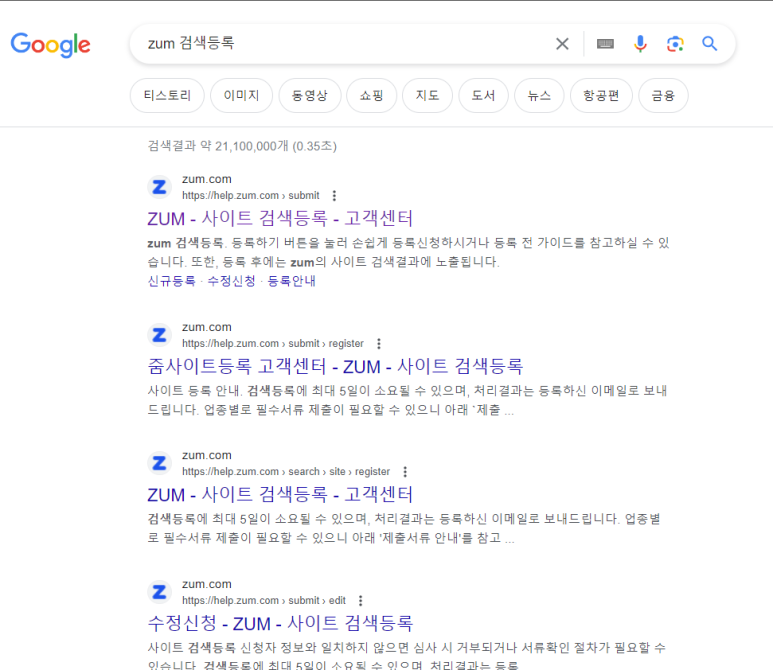Clear the search box with the X icon
The width and height of the screenshot is (773, 670).
(x=562, y=44)
